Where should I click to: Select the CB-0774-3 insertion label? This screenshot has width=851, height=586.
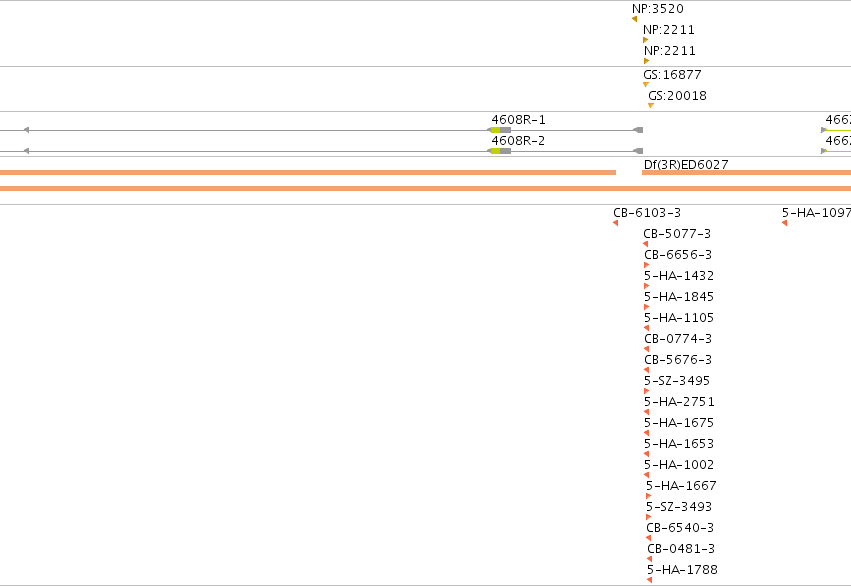point(678,339)
